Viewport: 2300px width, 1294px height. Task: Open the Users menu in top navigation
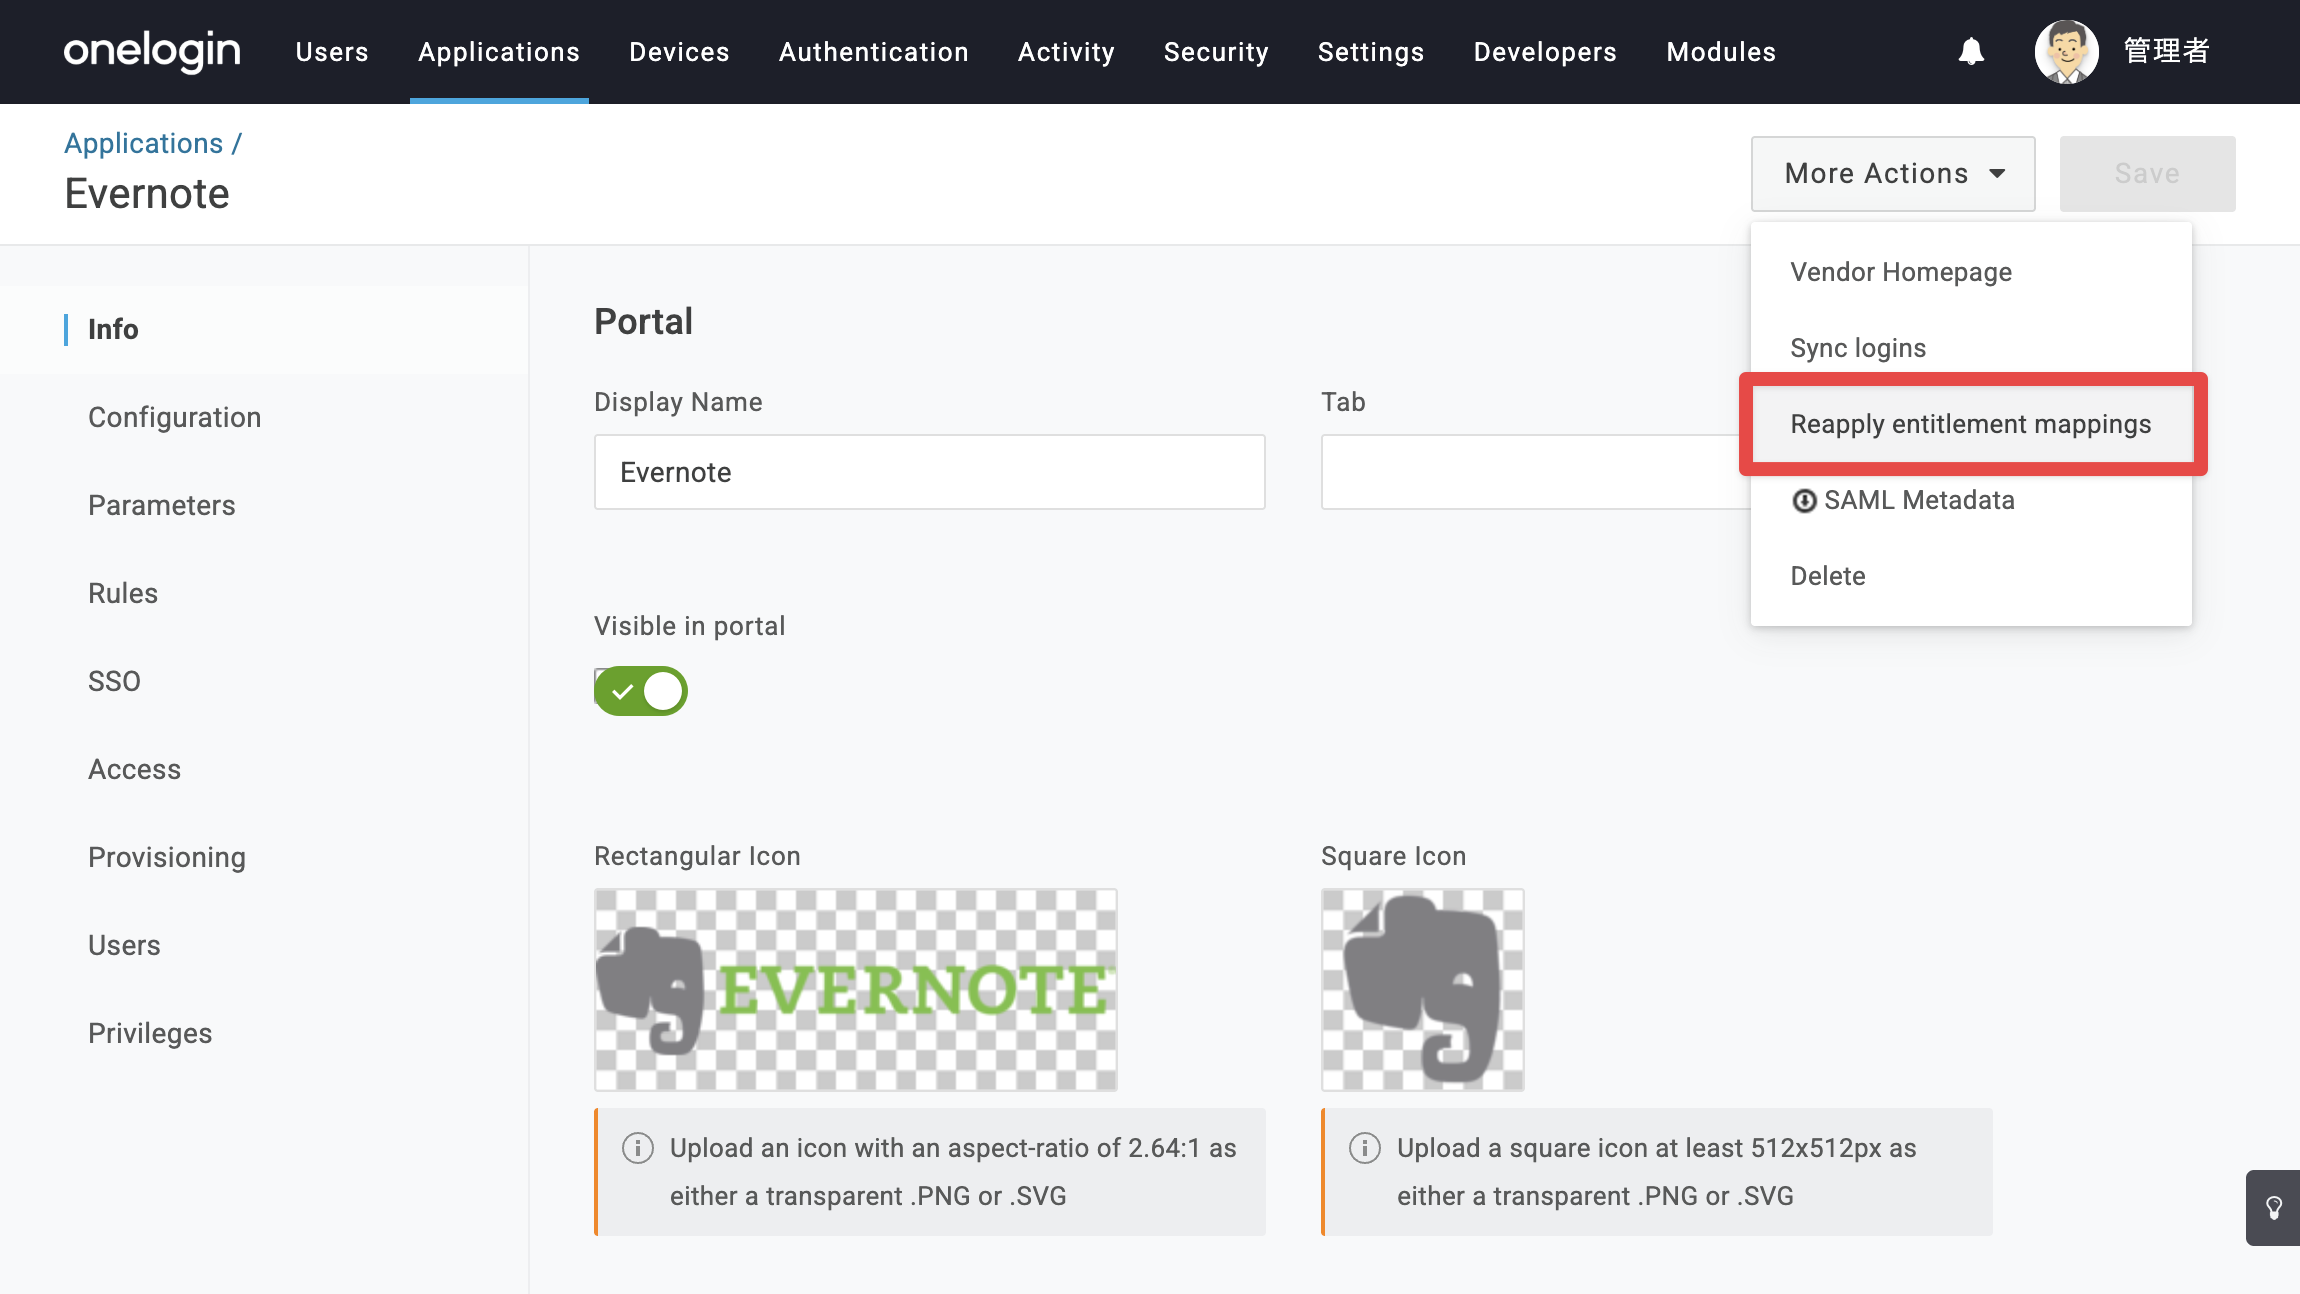(332, 52)
